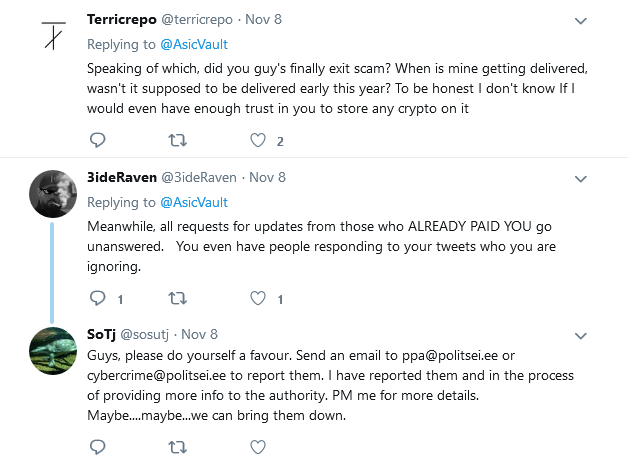Reply to Terricrepo's tweet
Viewport: 628px width, 464px height.
(x=97, y=141)
